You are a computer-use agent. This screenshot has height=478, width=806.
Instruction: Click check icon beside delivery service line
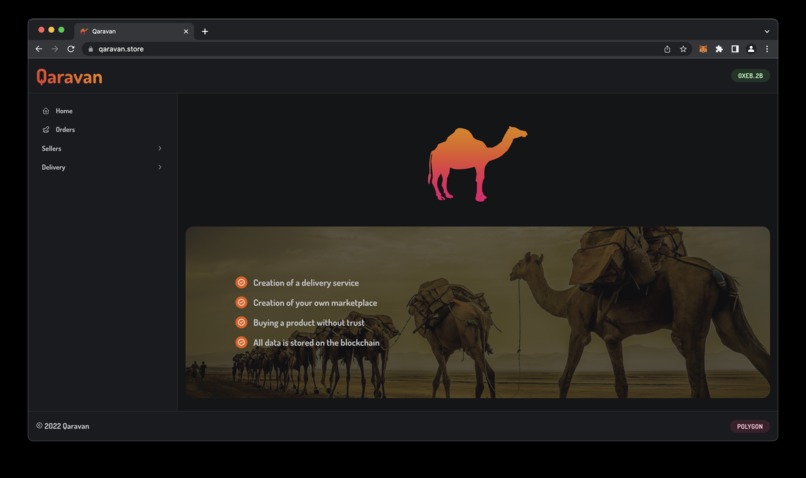[241, 283]
